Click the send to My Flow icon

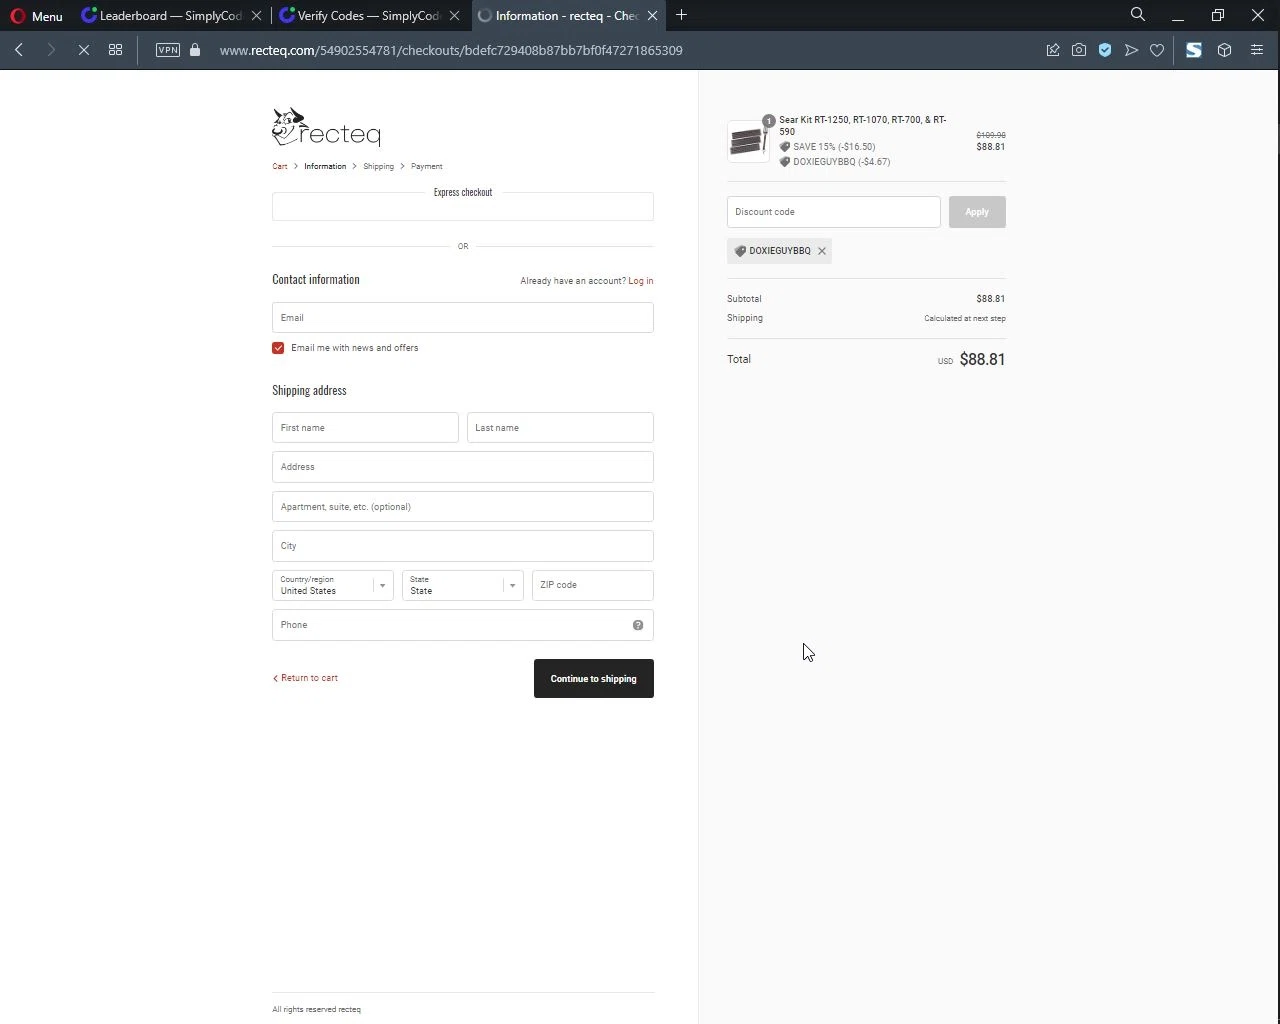[1131, 50]
